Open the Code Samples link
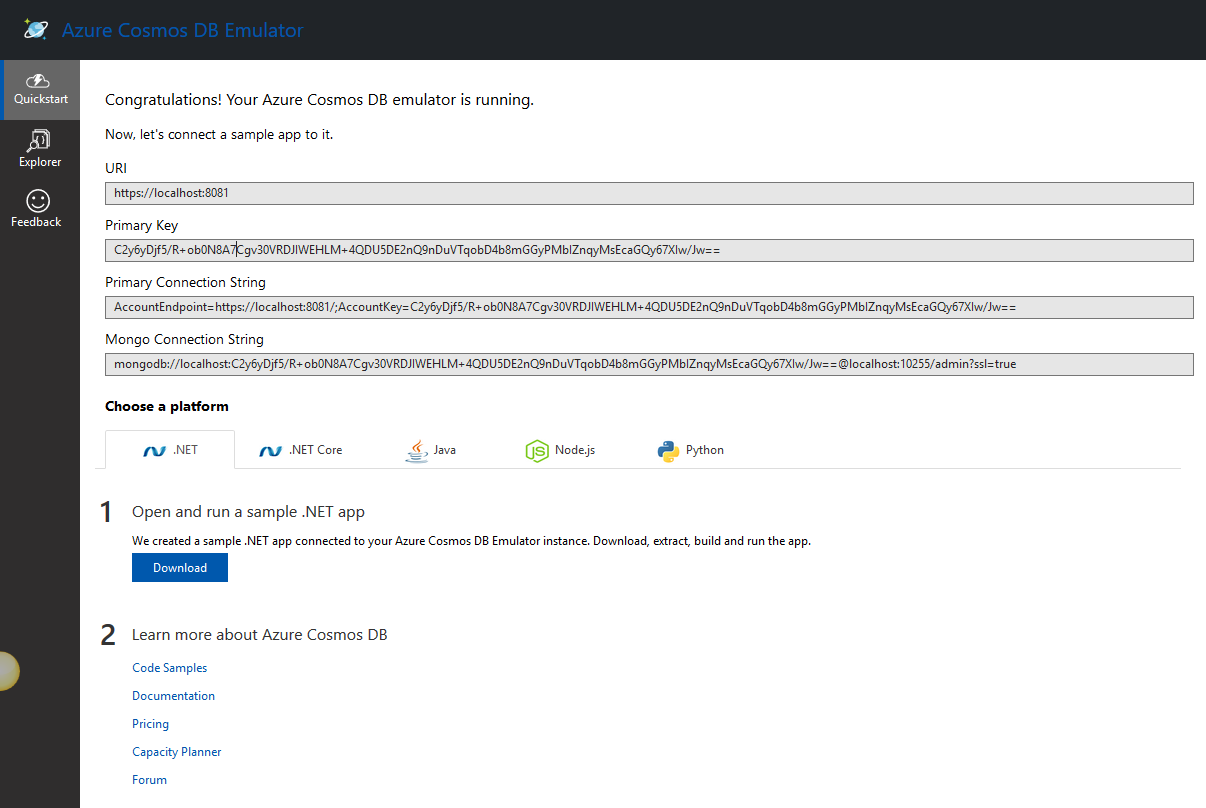1206x808 pixels. [170, 668]
